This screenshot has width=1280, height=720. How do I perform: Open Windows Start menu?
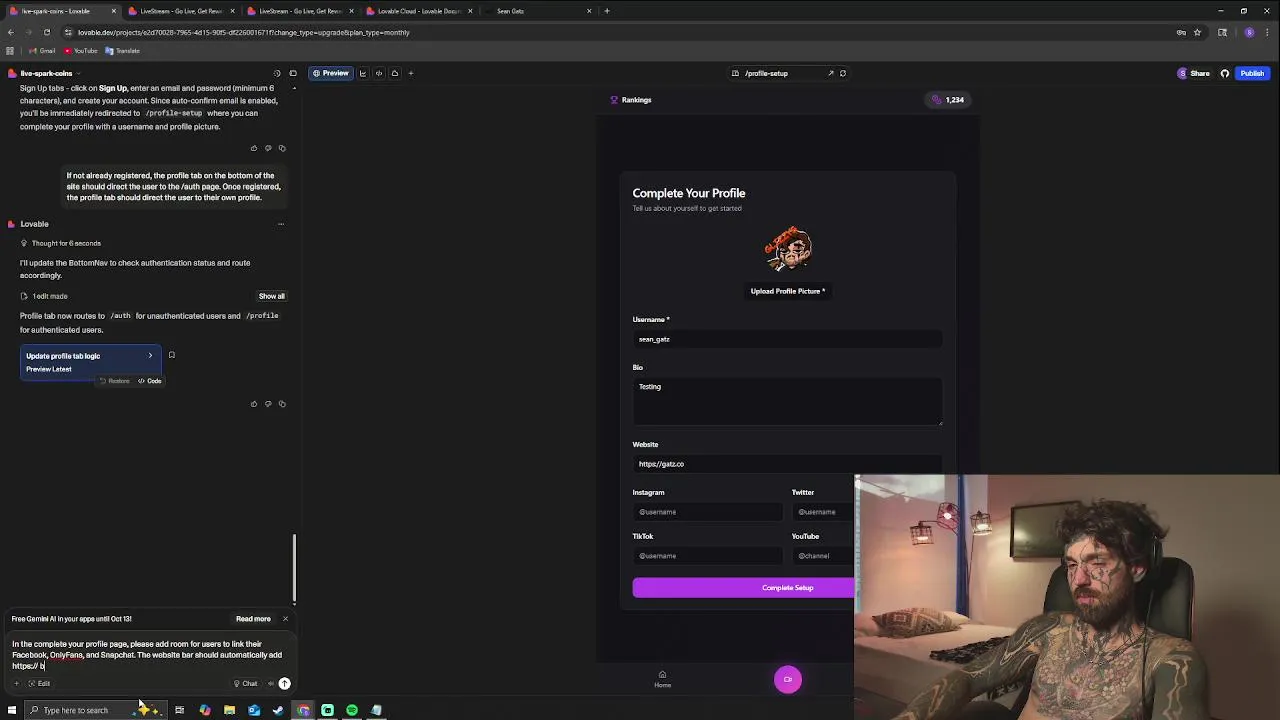[x=12, y=710]
